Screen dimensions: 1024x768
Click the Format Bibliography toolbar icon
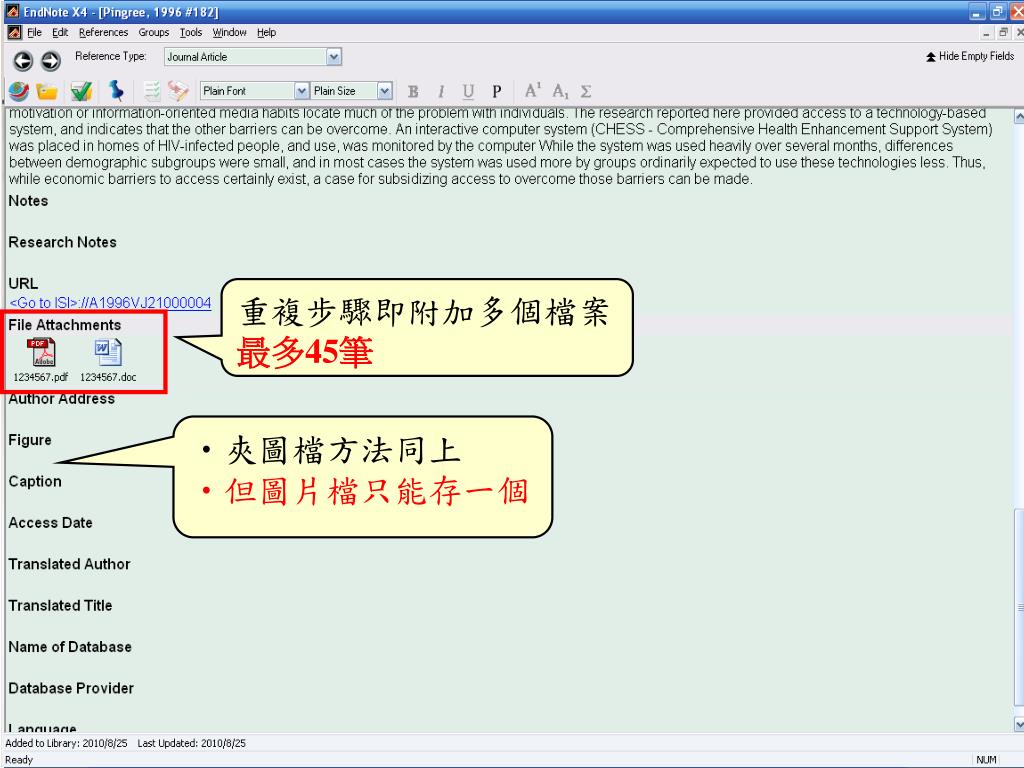coord(178,91)
